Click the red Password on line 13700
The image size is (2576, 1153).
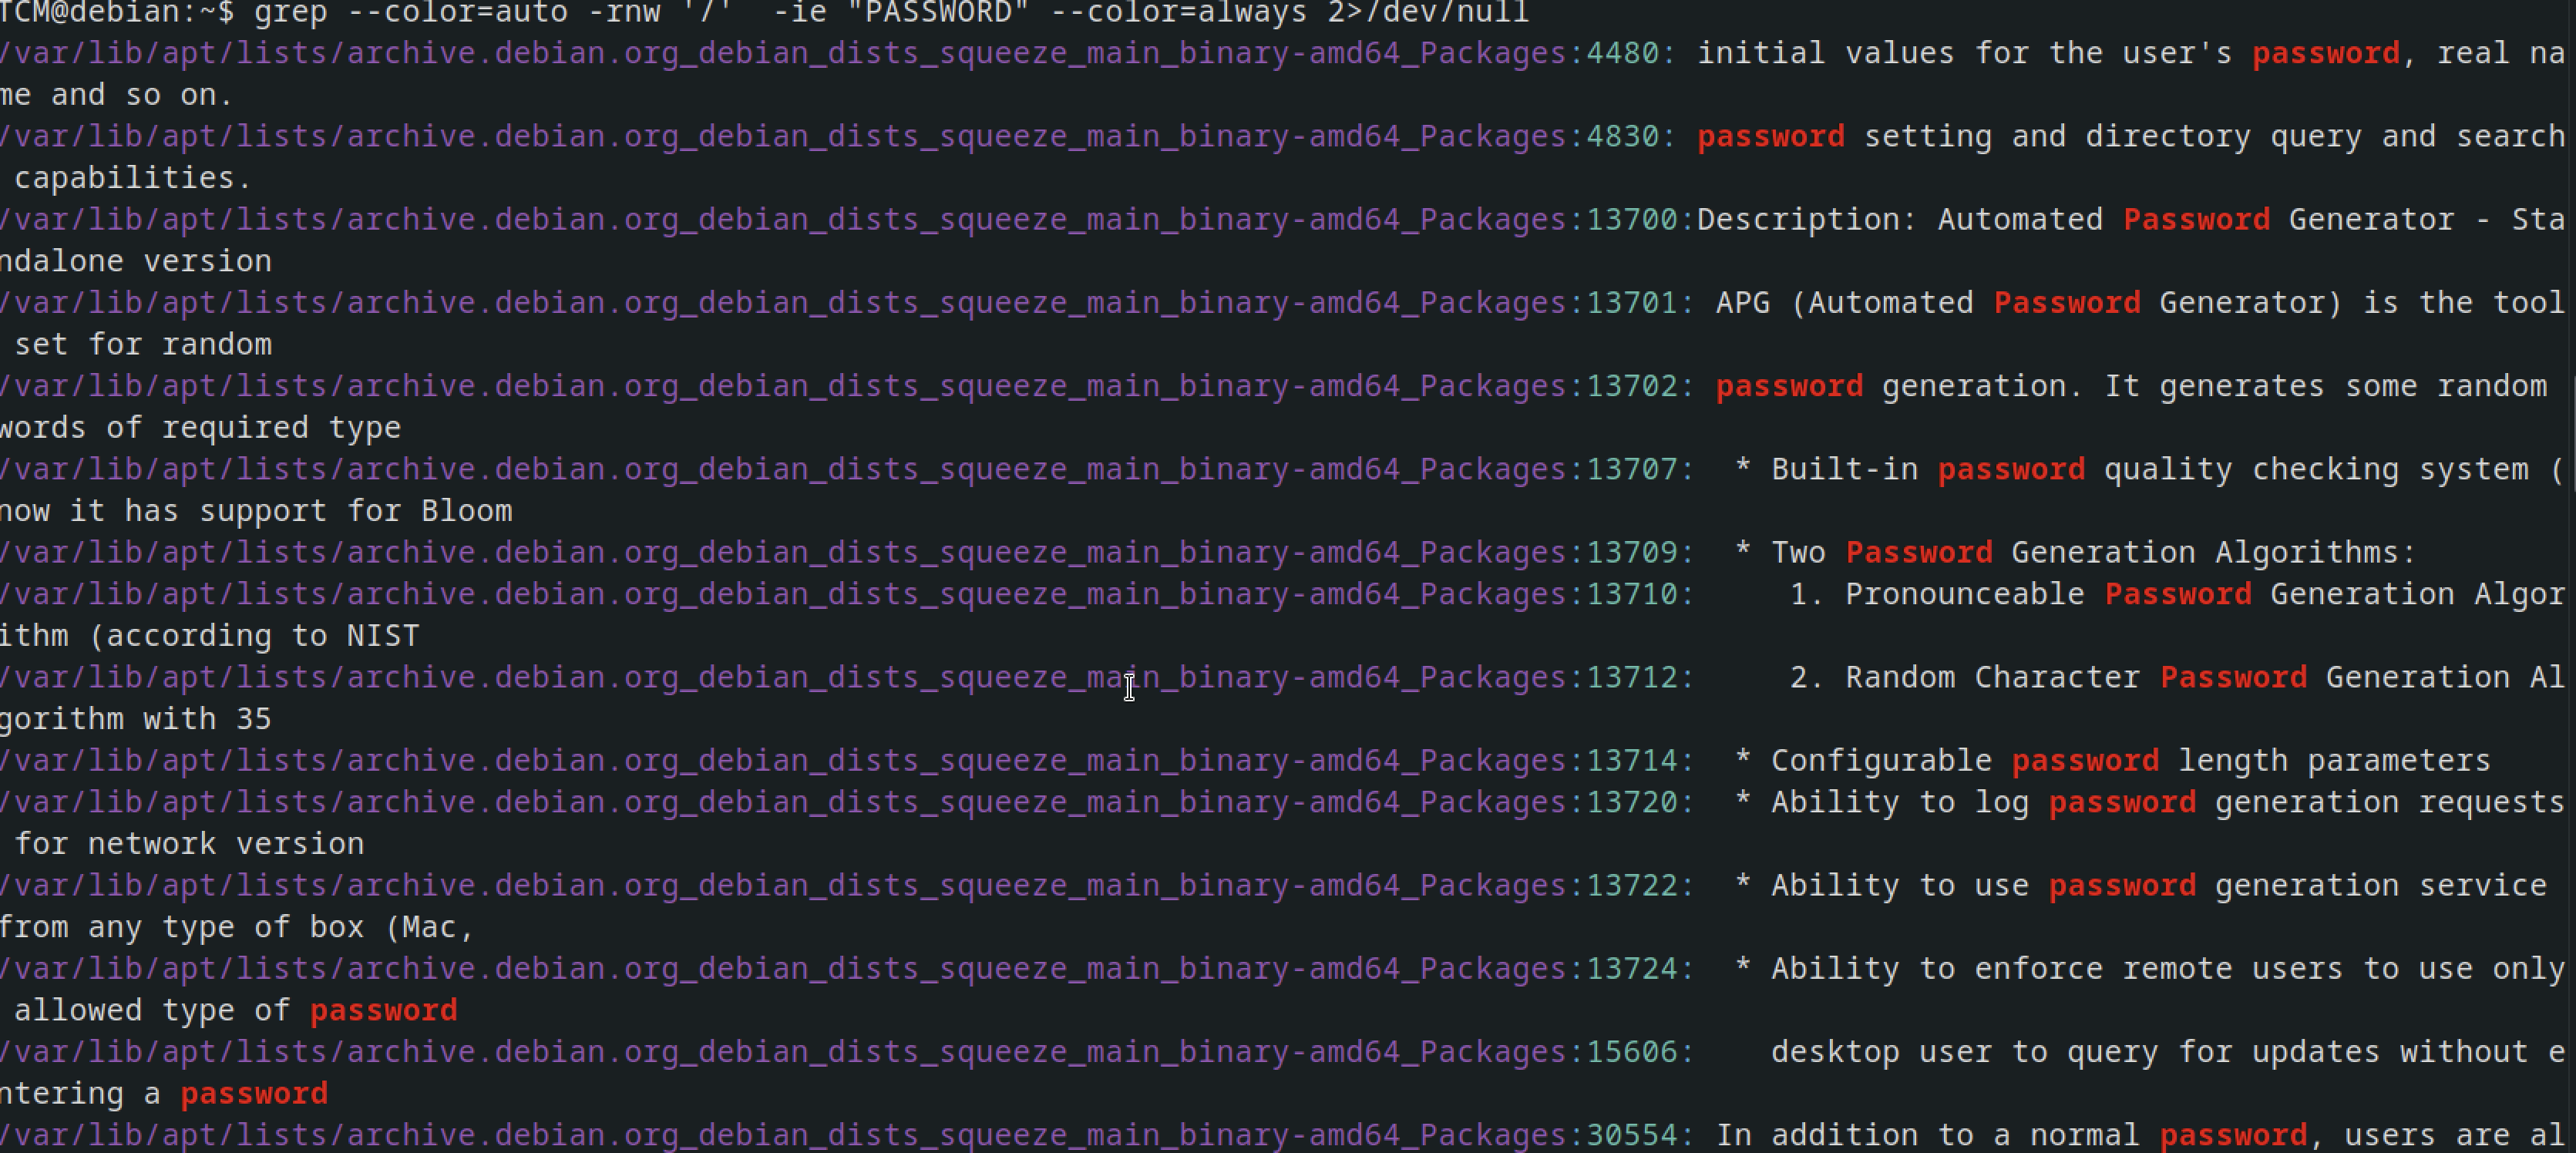point(2197,220)
